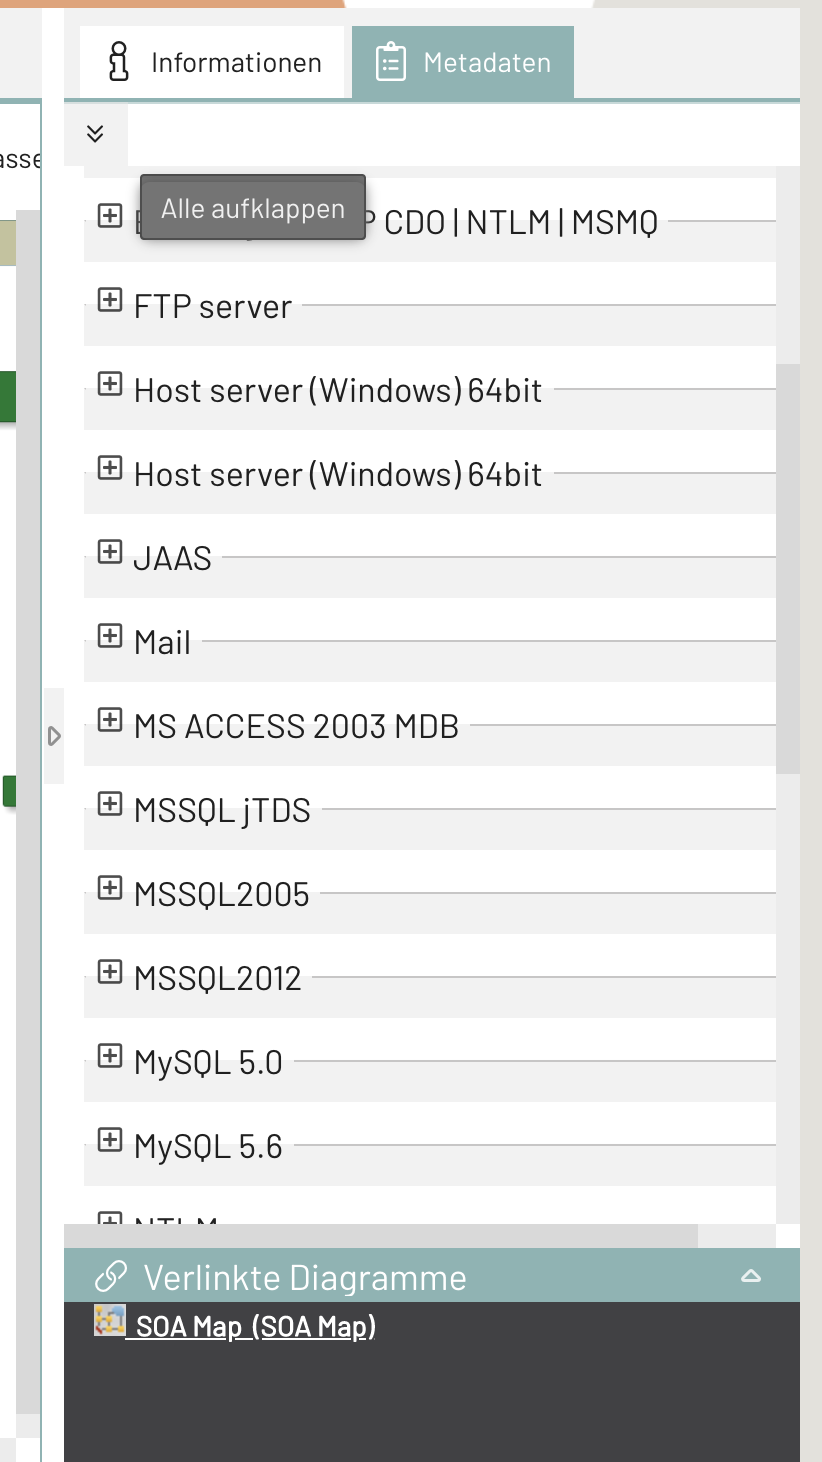Expand the MySQL 5.6 entry

110,1140
